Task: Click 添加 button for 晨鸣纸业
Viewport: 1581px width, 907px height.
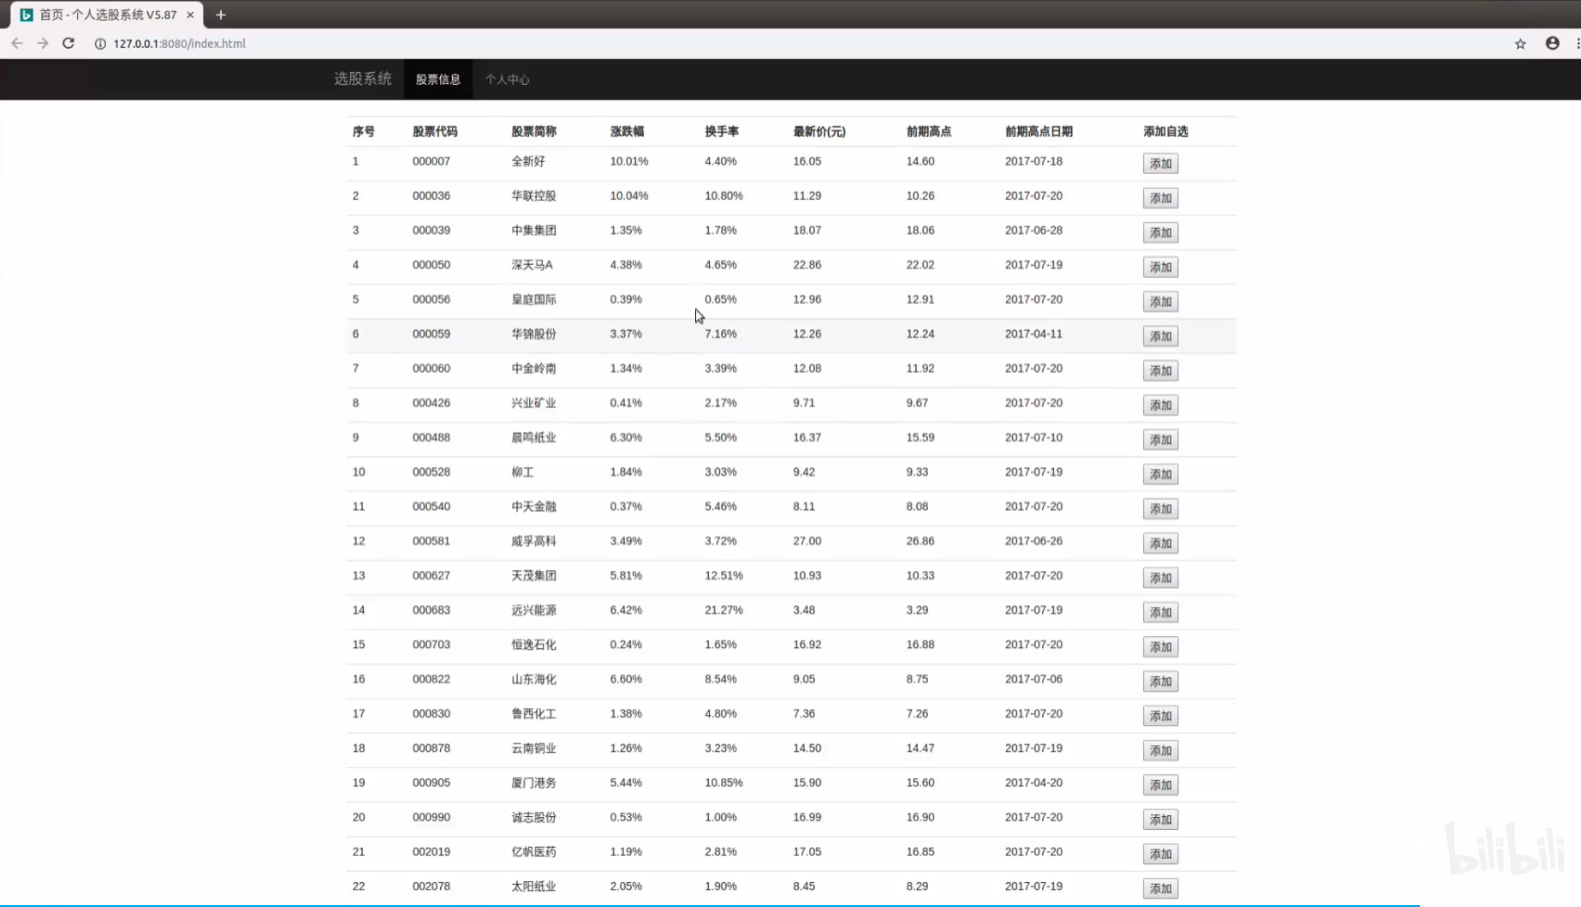Action: (1160, 440)
